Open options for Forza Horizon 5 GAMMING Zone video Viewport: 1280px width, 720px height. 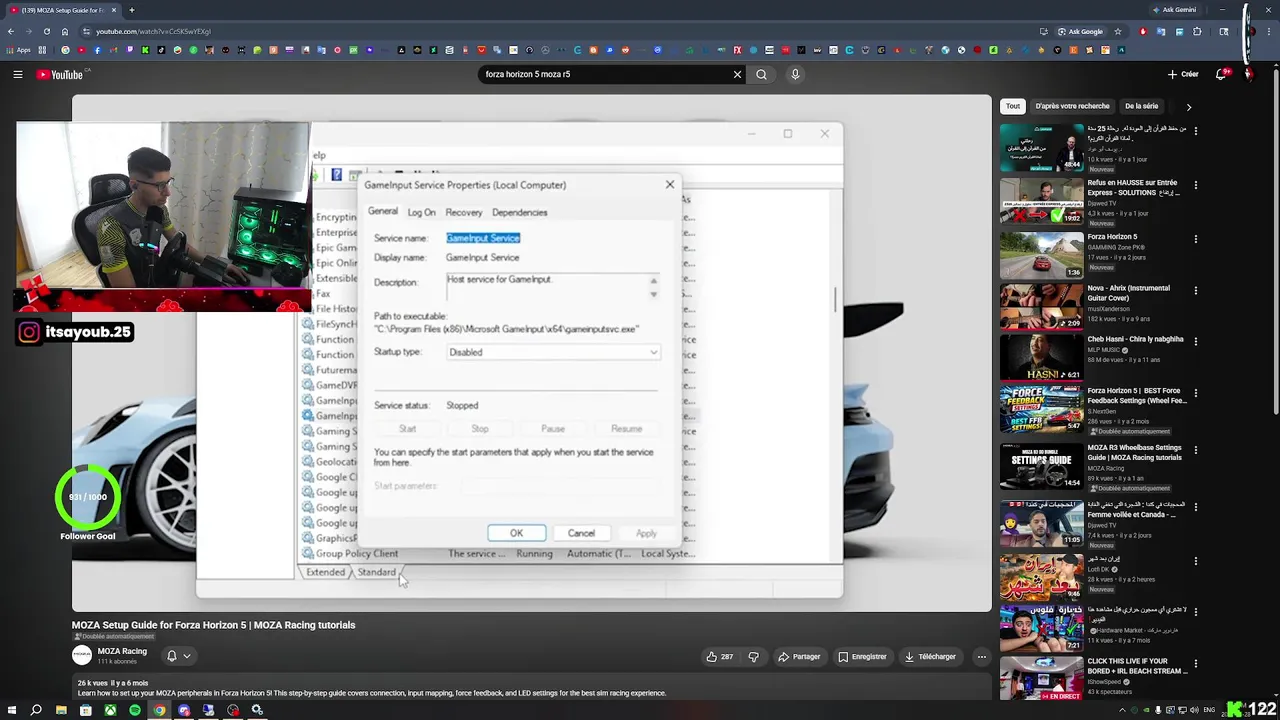(1195, 240)
